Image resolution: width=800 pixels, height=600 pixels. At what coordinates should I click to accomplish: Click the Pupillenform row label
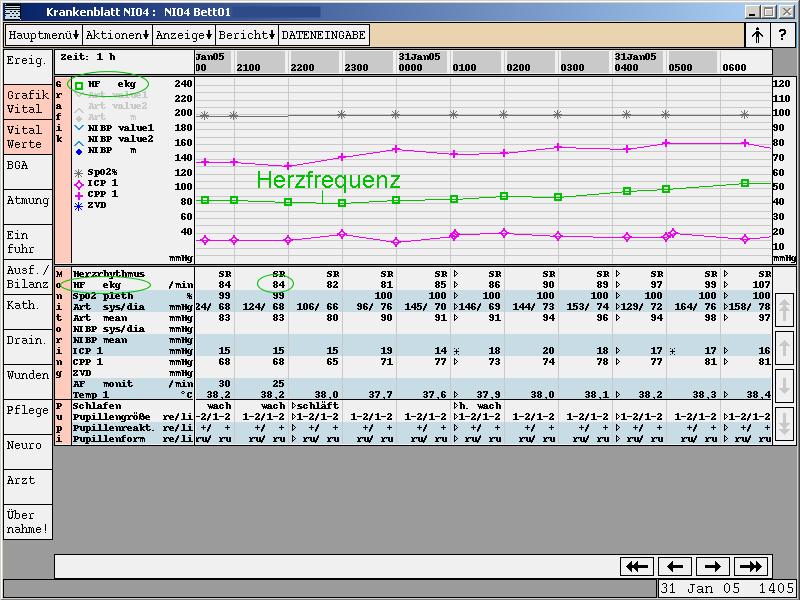pyautogui.click(x=109, y=439)
